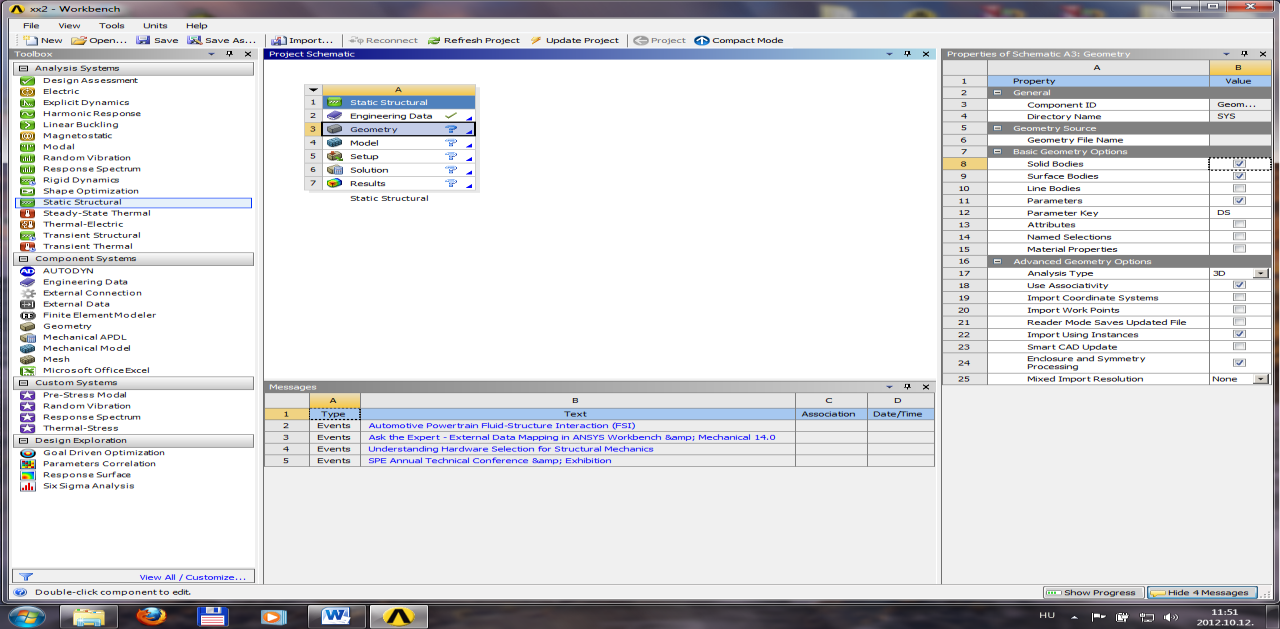Screen dimensions: 1280x629
Task: Check the Smart CAD Update option
Action: pyautogui.click(x=1239, y=347)
